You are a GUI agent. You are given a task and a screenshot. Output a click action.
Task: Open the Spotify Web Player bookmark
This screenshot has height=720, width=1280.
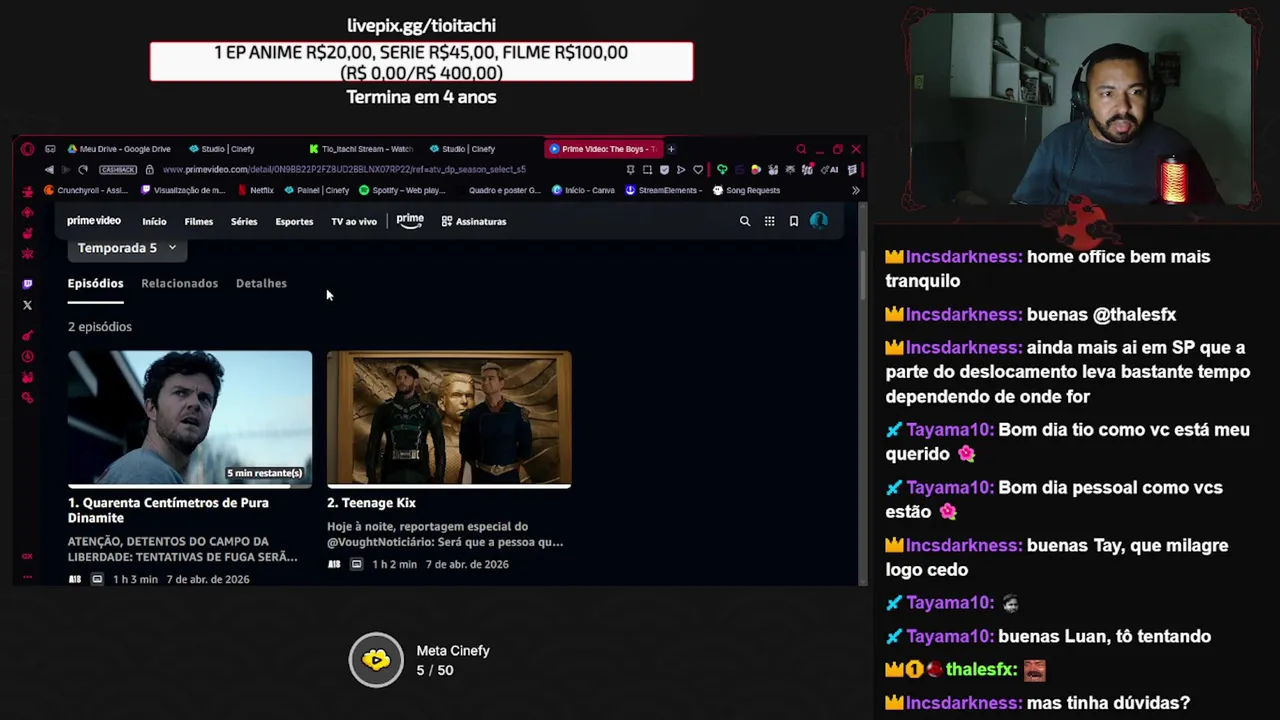(402, 190)
